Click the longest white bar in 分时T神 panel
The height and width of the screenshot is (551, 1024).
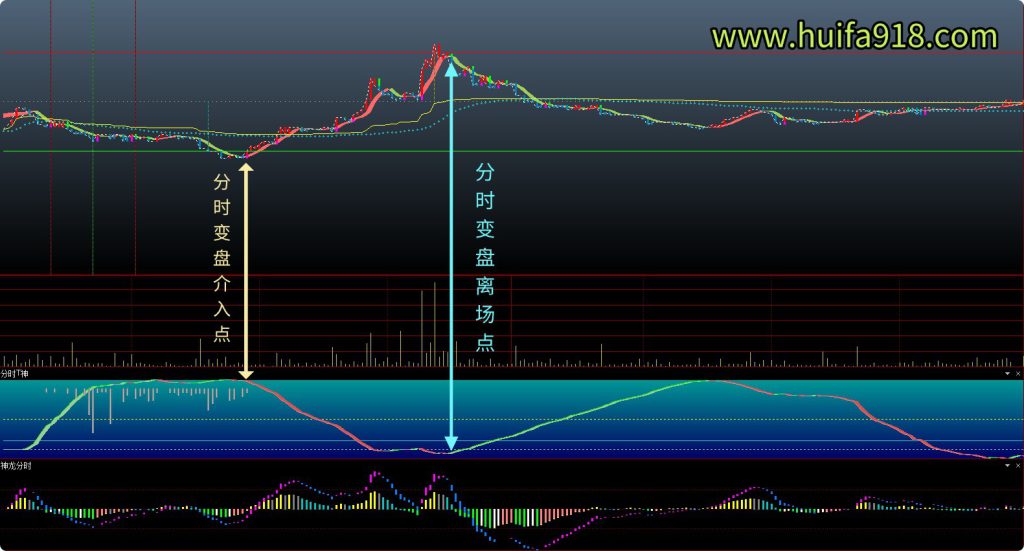click(x=93, y=410)
